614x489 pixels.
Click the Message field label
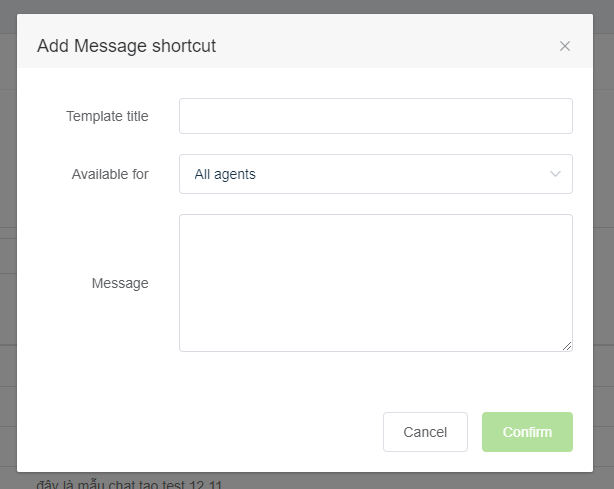click(120, 283)
